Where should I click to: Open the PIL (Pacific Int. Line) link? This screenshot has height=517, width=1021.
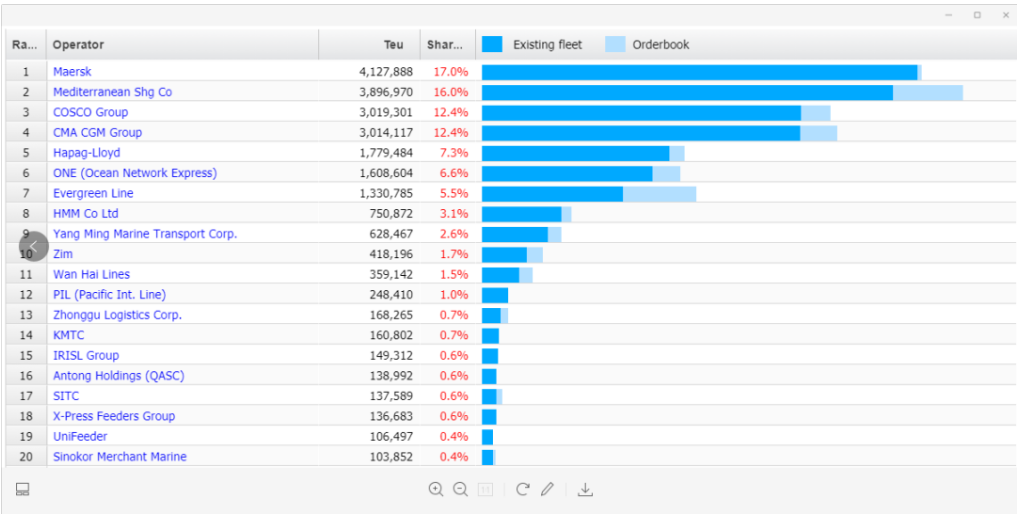tap(109, 294)
